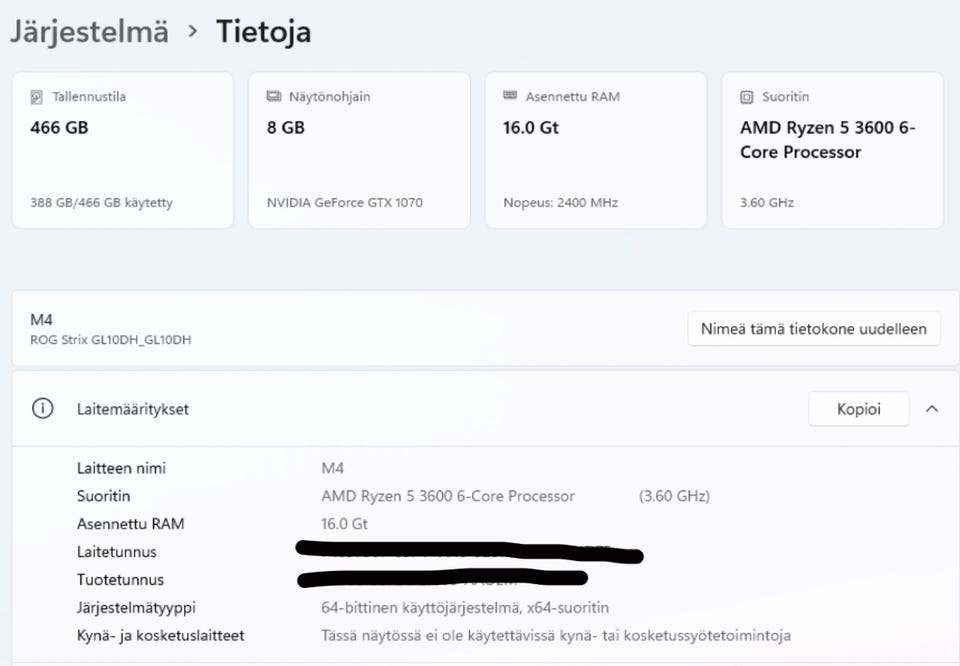This screenshot has height=666, width=960.
Task: Click the Tietoja page title
Action: [264, 31]
